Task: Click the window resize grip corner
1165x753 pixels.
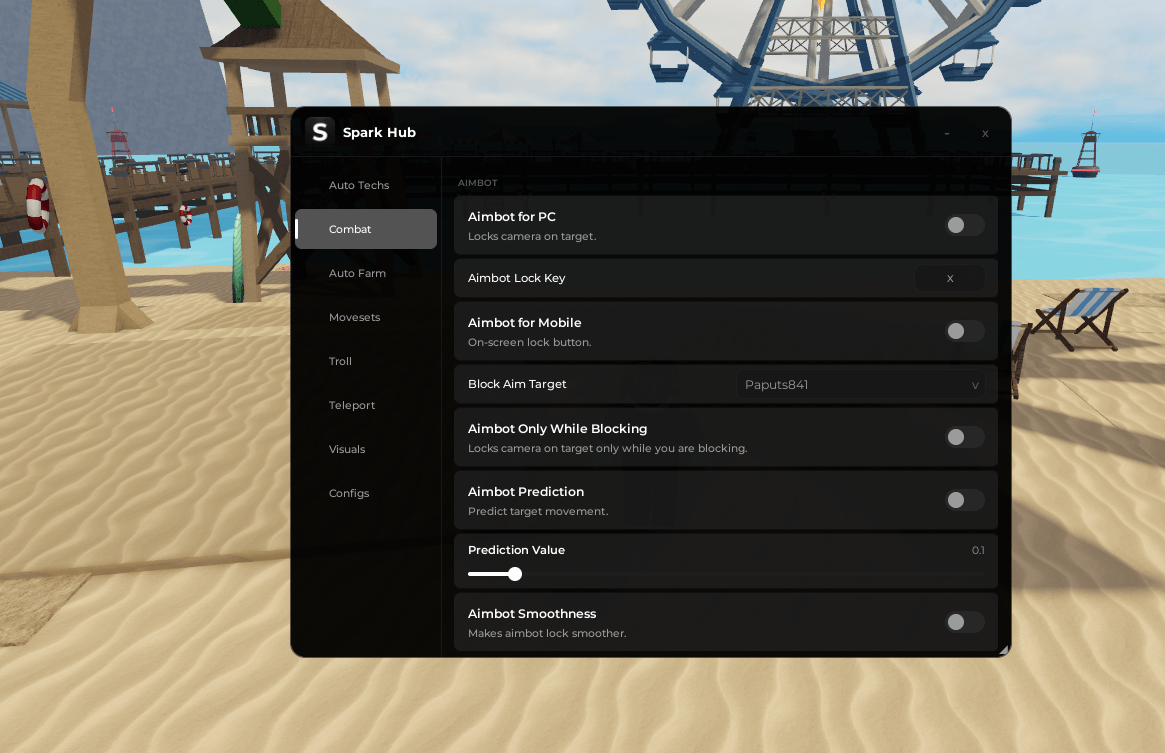Action: 1004,650
